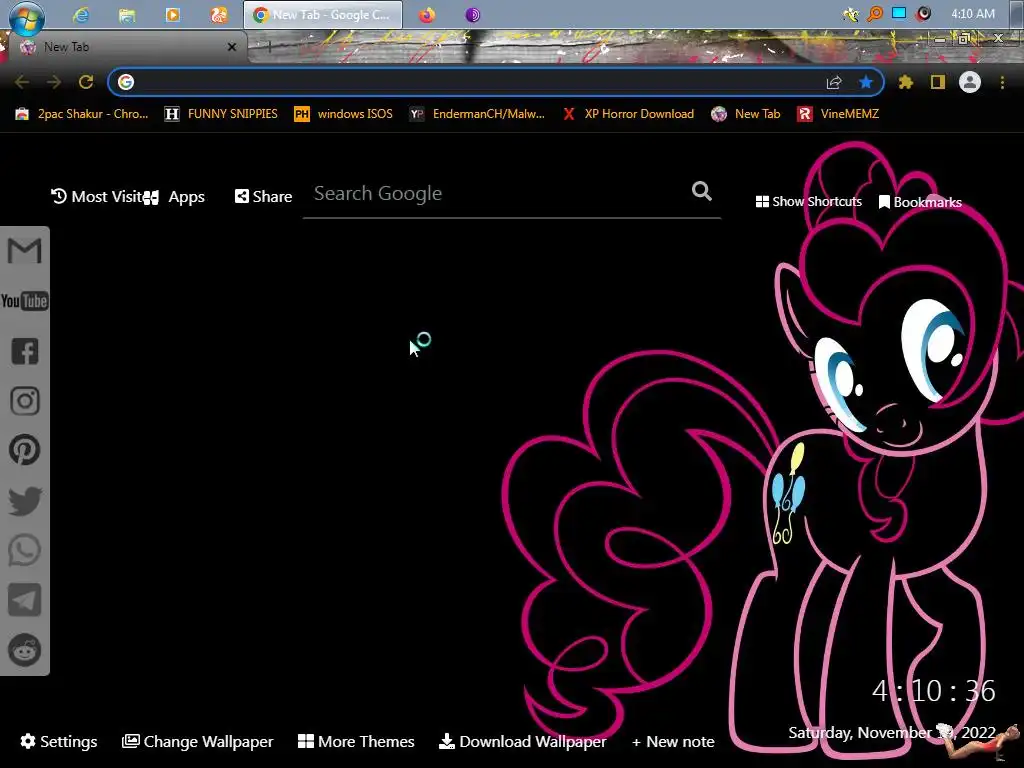The width and height of the screenshot is (1024, 768).
Task: Open new tab page Settings
Action: (x=59, y=741)
